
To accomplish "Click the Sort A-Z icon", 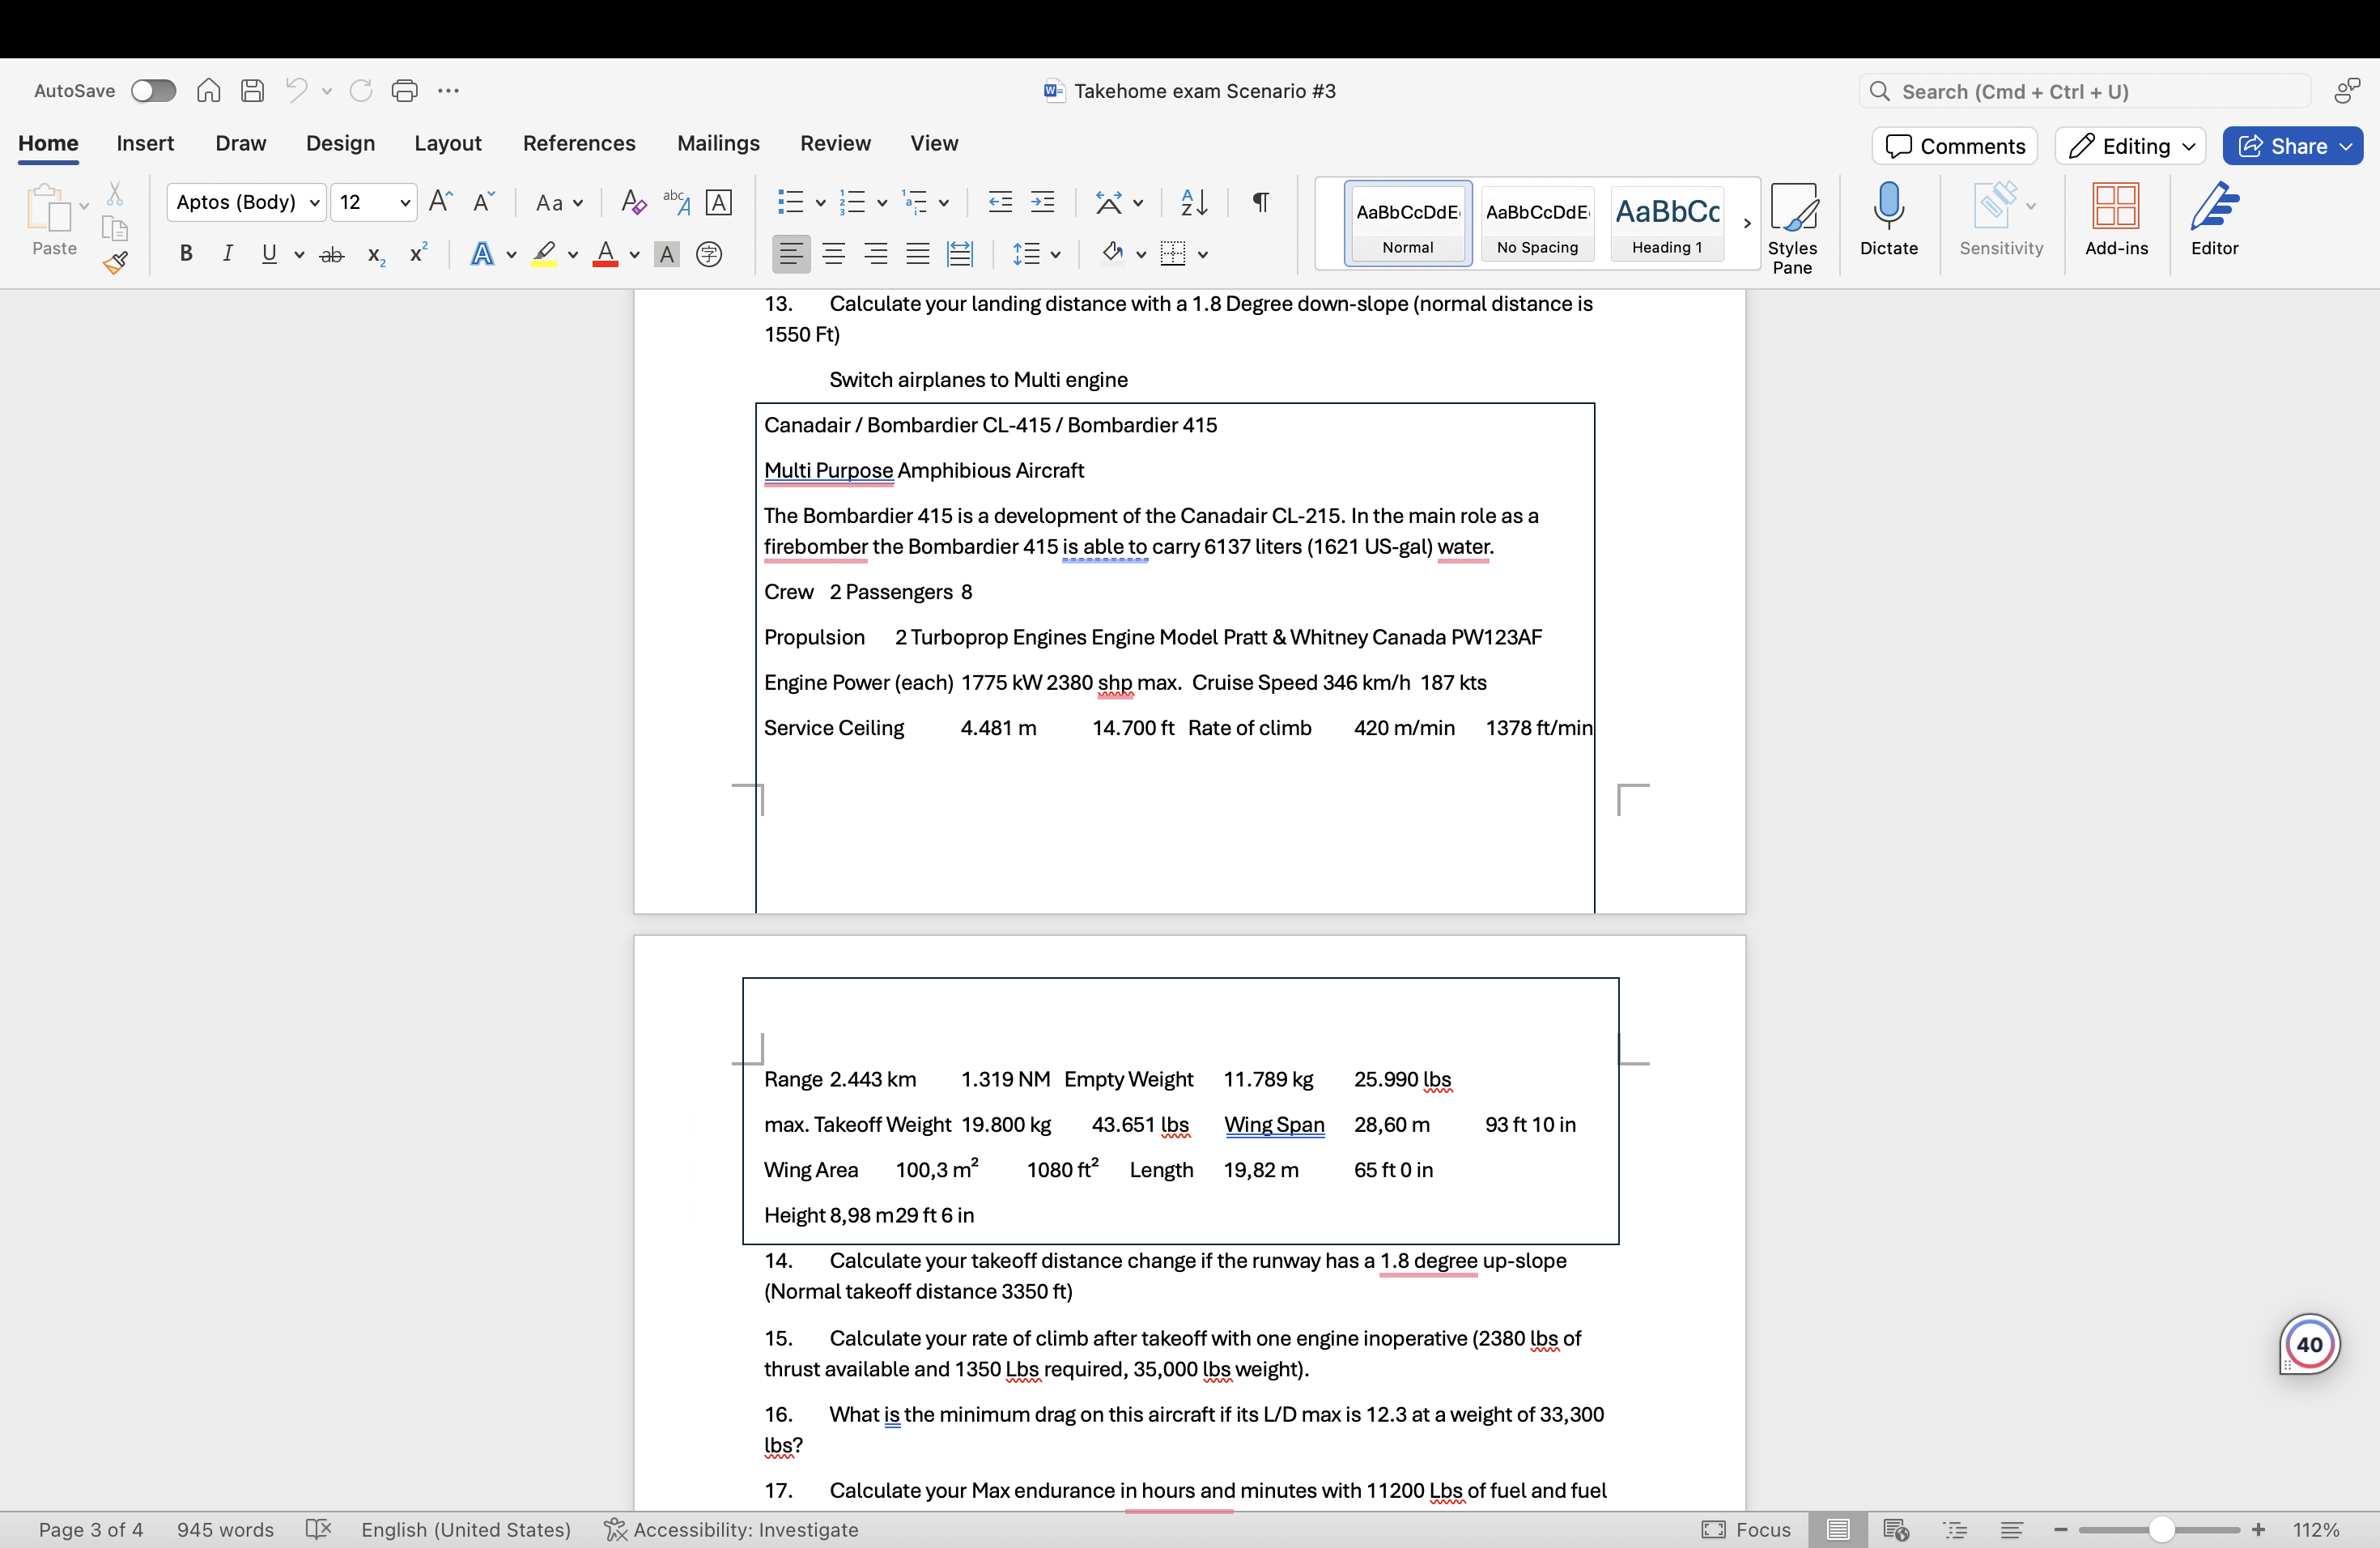I will pos(1194,203).
